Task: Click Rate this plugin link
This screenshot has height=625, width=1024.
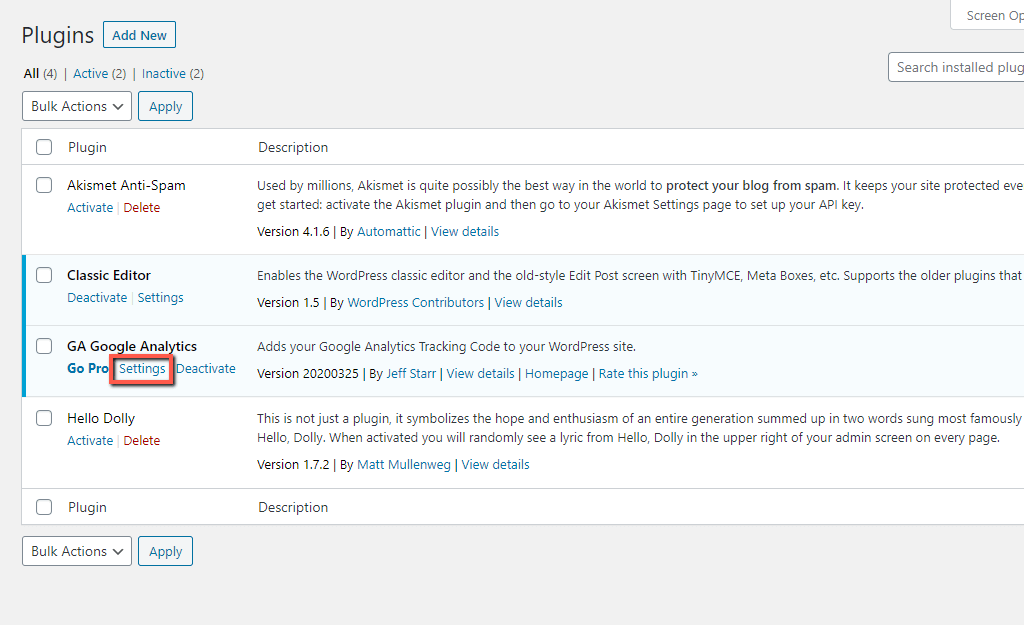Action: click(648, 374)
